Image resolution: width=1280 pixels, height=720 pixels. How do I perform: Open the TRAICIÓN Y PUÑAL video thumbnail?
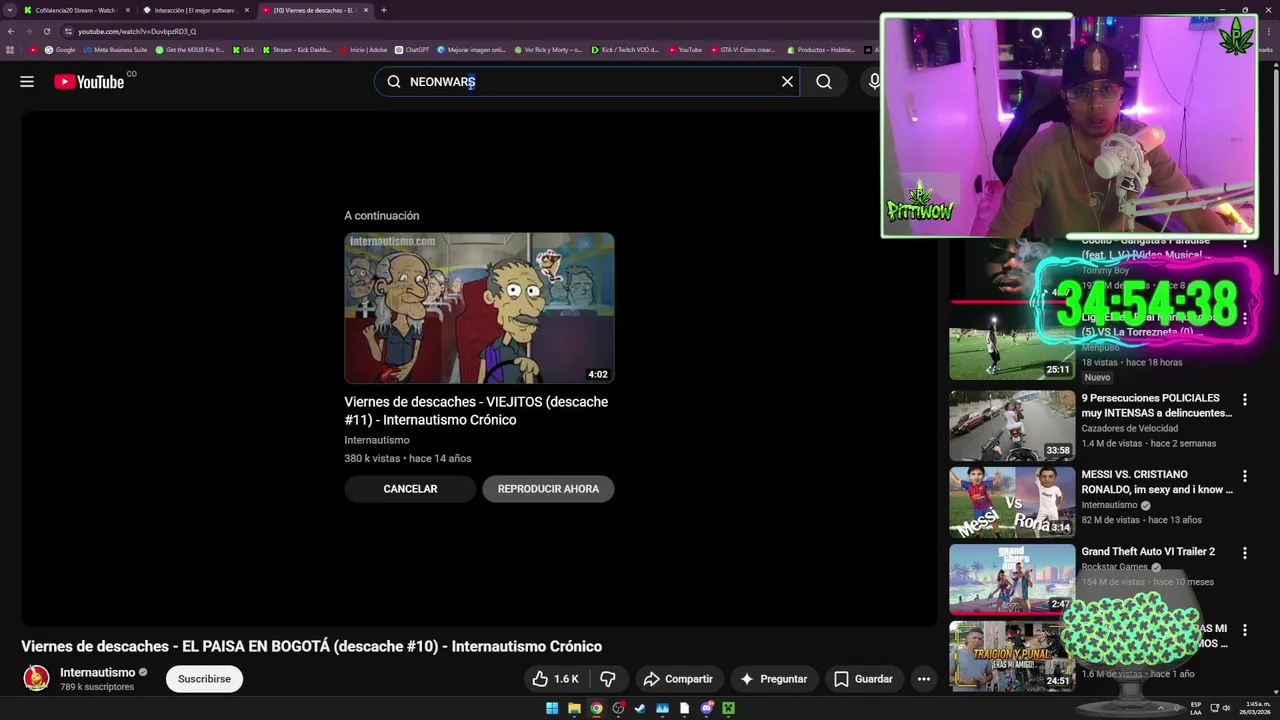1012,656
